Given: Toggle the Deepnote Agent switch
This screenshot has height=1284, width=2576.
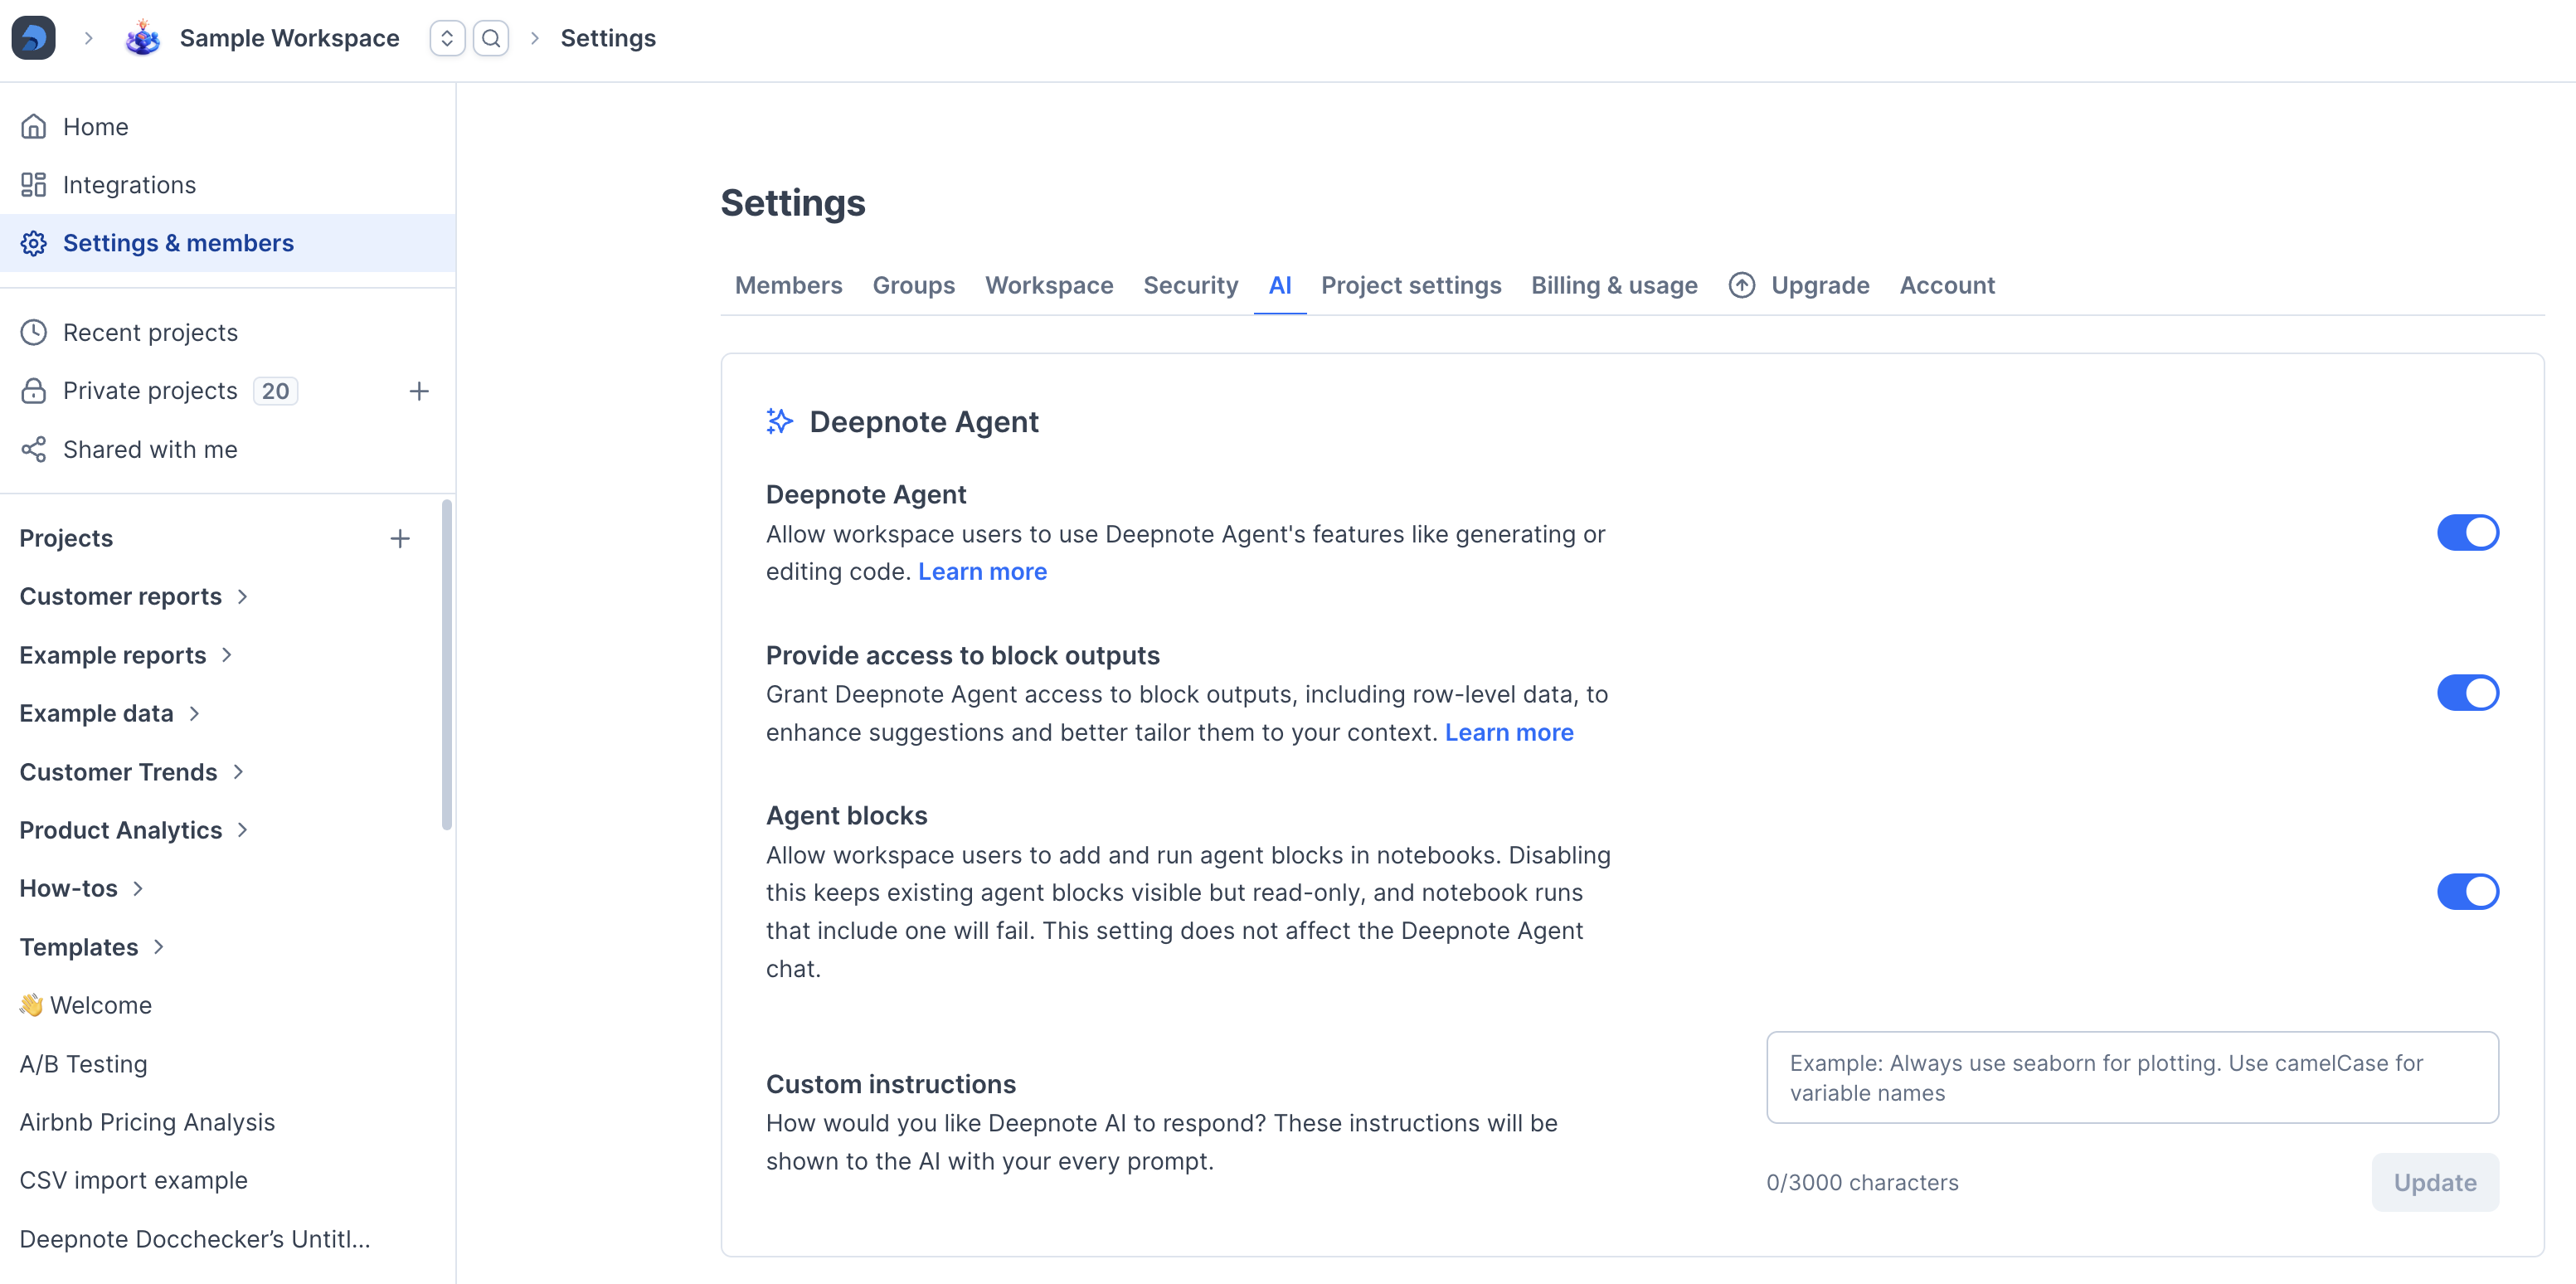Looking at the screenshot, I should [x=2468, y=533].
